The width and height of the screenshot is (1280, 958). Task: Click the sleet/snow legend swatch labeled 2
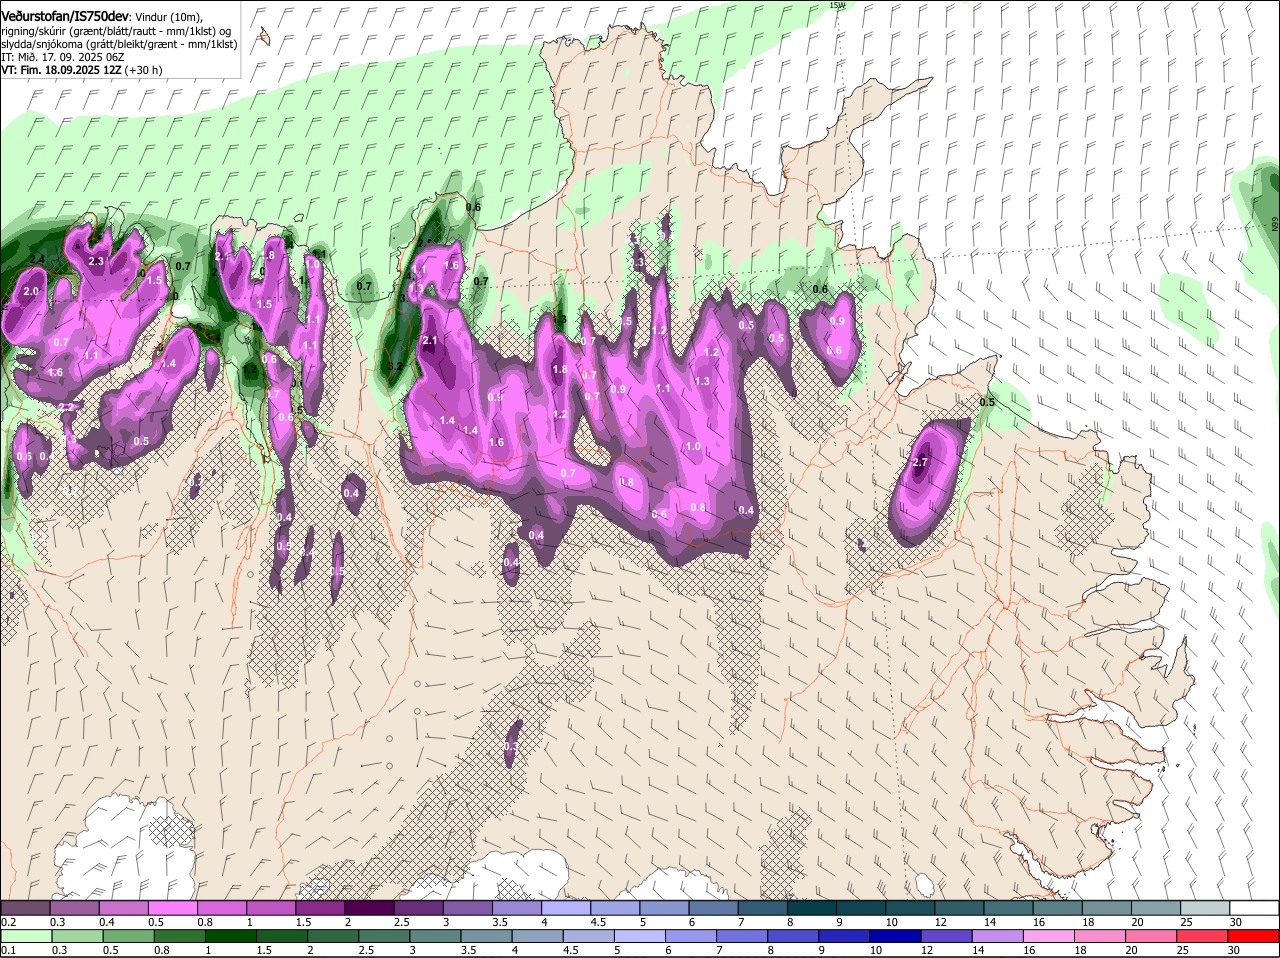(369, 908)
